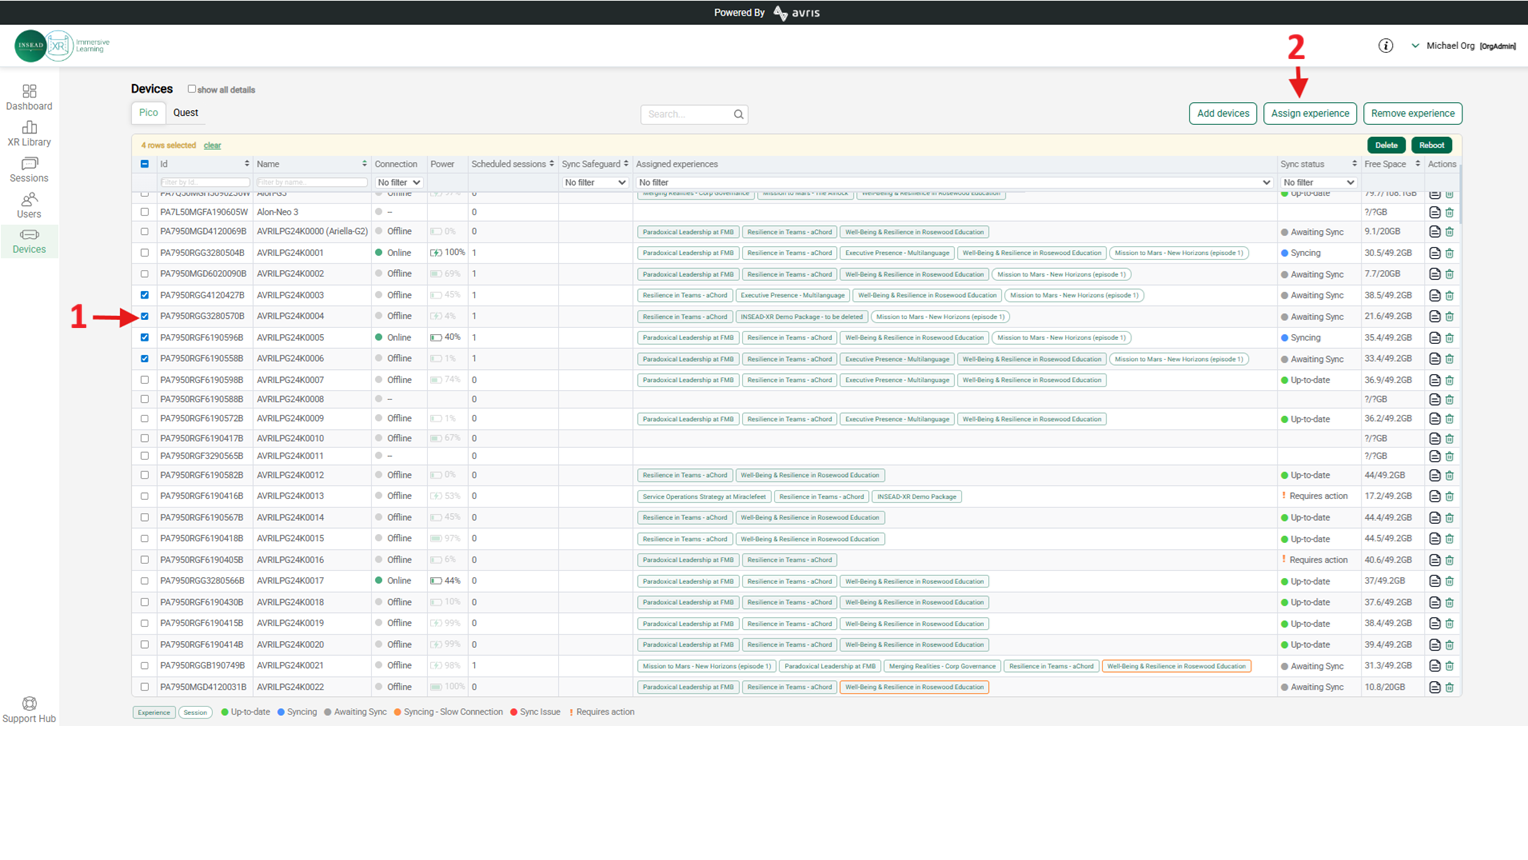
Task: Delete trash icon for AVRILPG24K0001
Action: point(1449,253)
